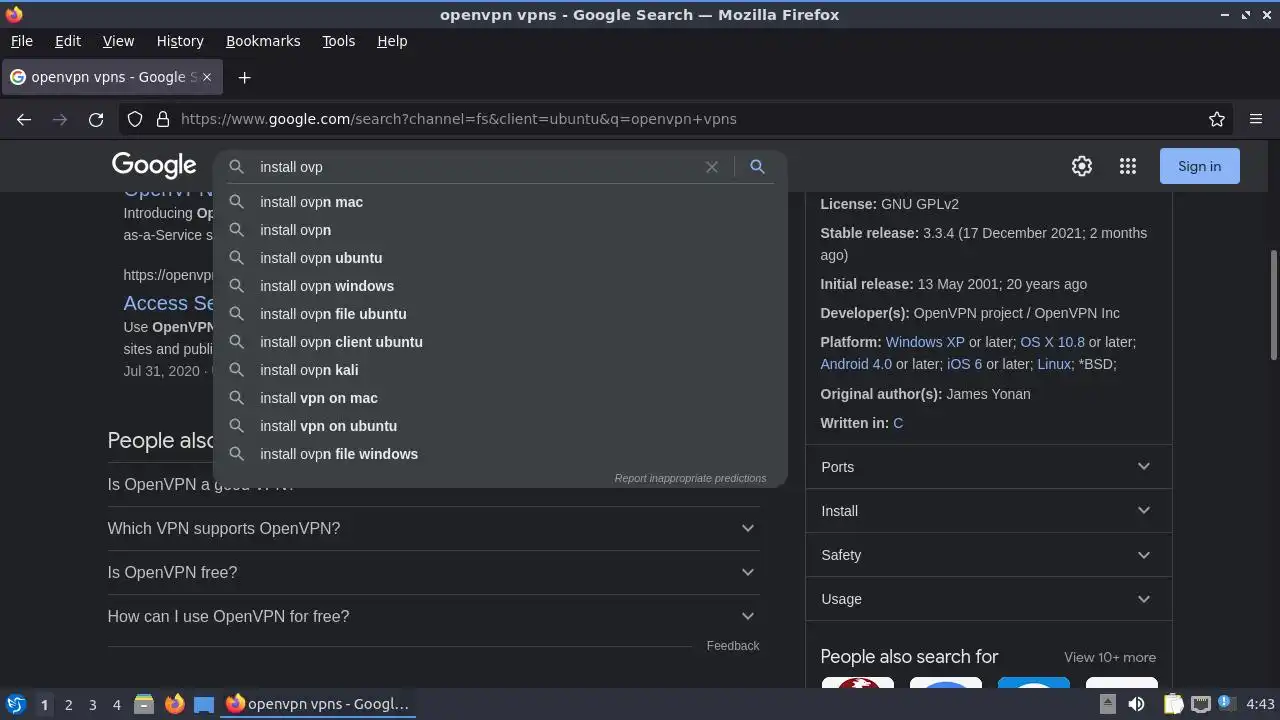This screenshot has height=720, width=1280.
Task: Open the Android 4.0 link
Action: [856, 364]
